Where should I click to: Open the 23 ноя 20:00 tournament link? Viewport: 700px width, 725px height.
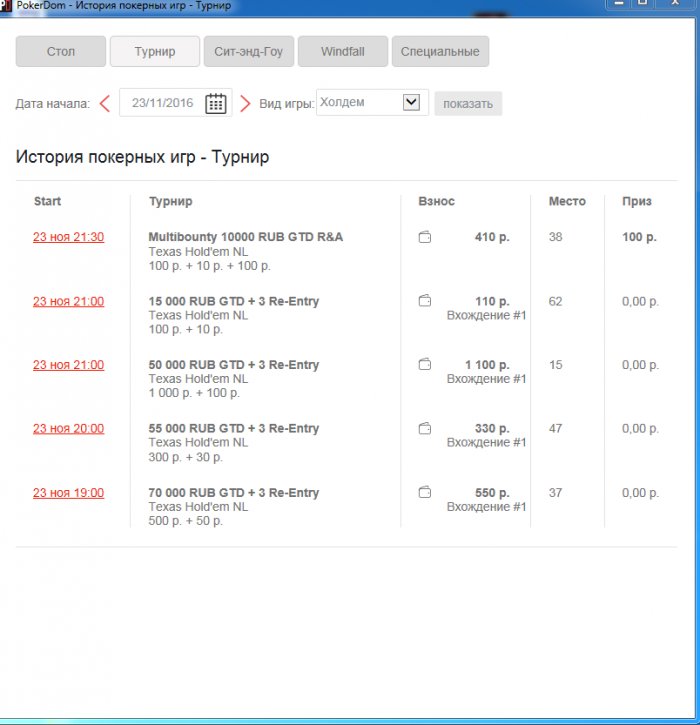pos(68,429)
